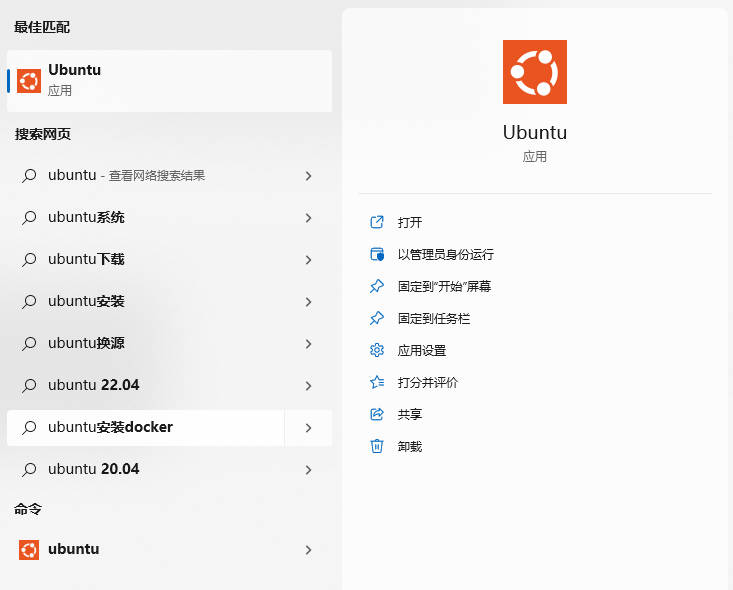Select 固定到"开始"屏幕

[444, 286]
